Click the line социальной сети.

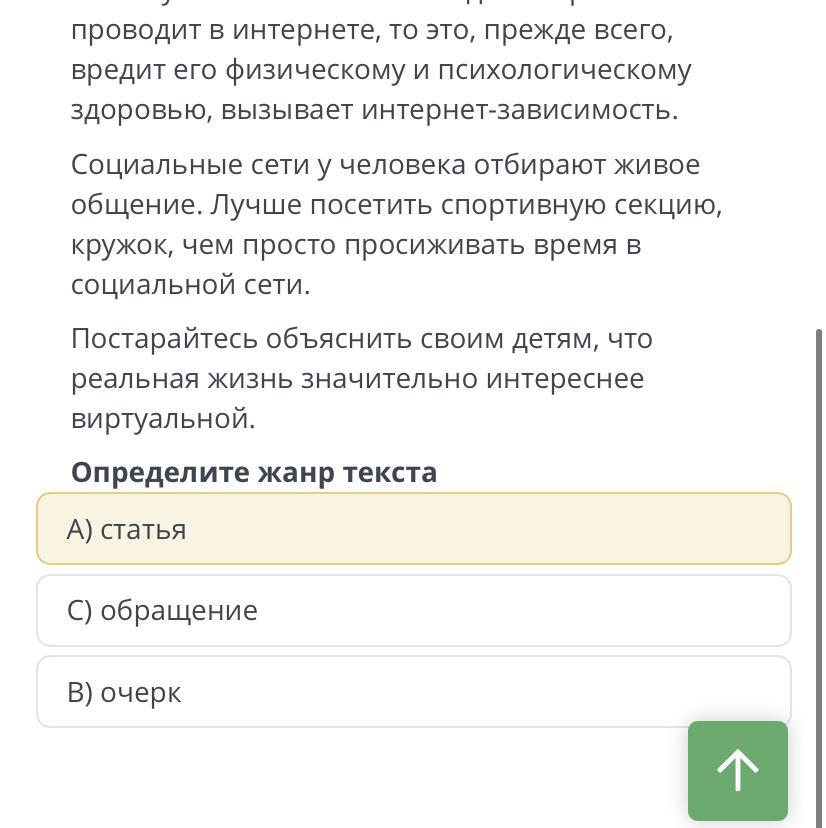(x=191, y=285)
